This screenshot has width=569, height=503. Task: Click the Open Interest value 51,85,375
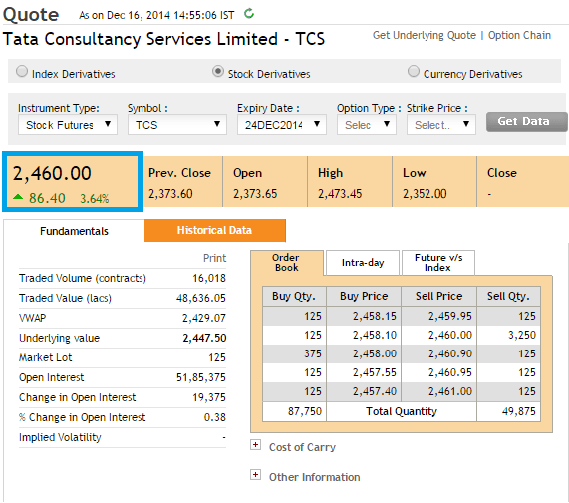(x=201, y=377)
